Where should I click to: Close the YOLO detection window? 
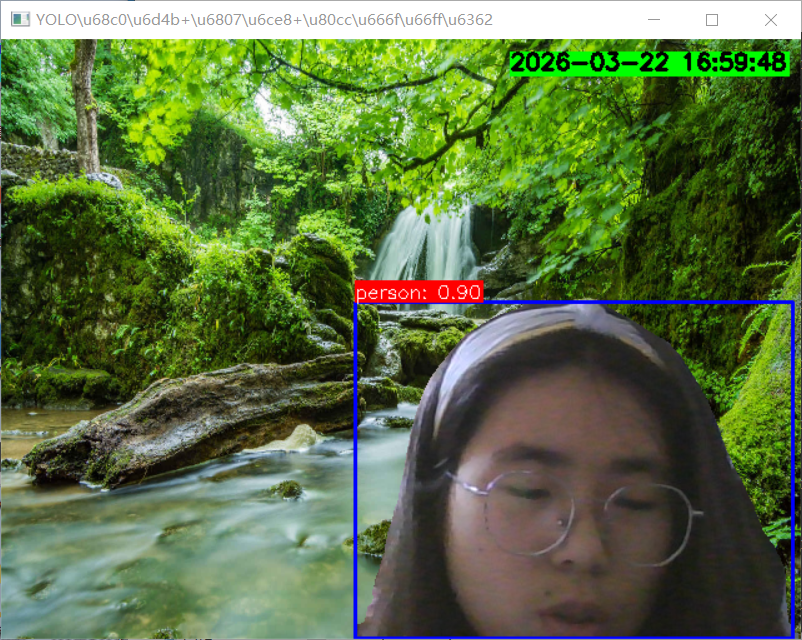pos(771,17)
